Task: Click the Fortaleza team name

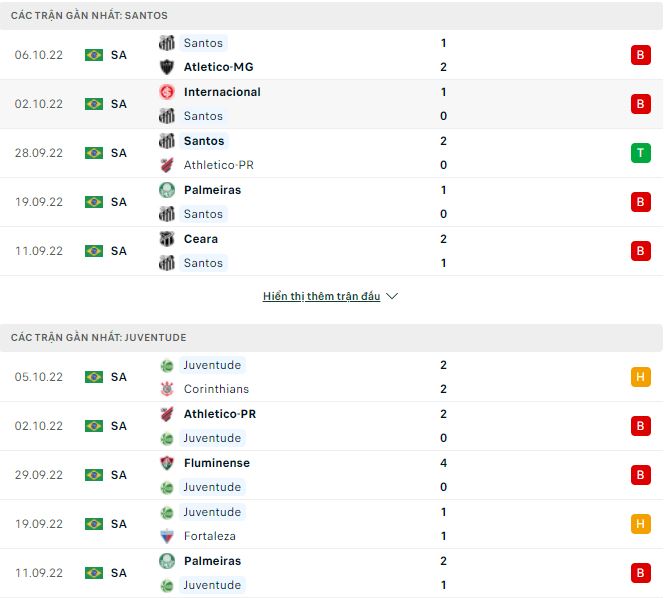Action: click(x=210, y=536)
